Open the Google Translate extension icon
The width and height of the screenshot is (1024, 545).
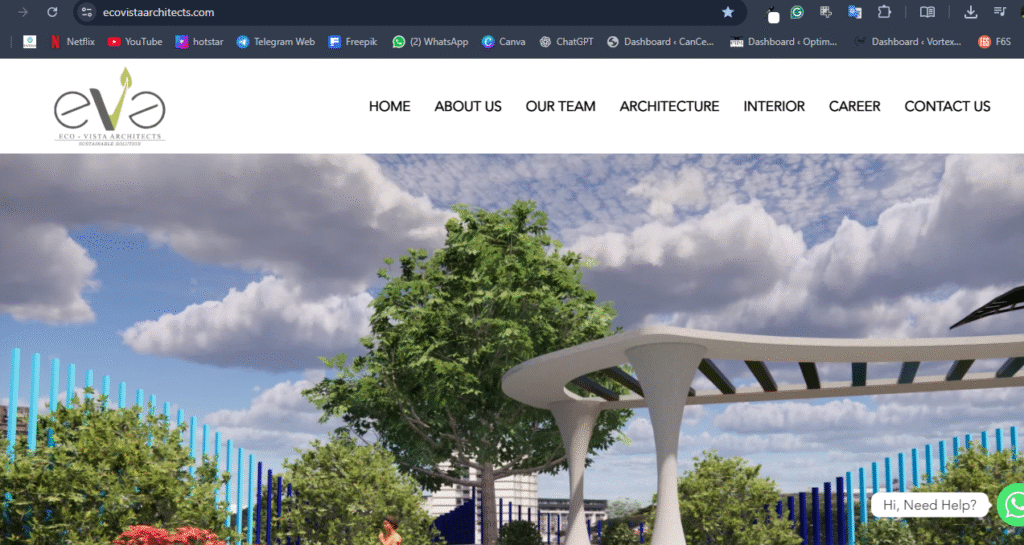pyautogui.click(x=855, y=12)
